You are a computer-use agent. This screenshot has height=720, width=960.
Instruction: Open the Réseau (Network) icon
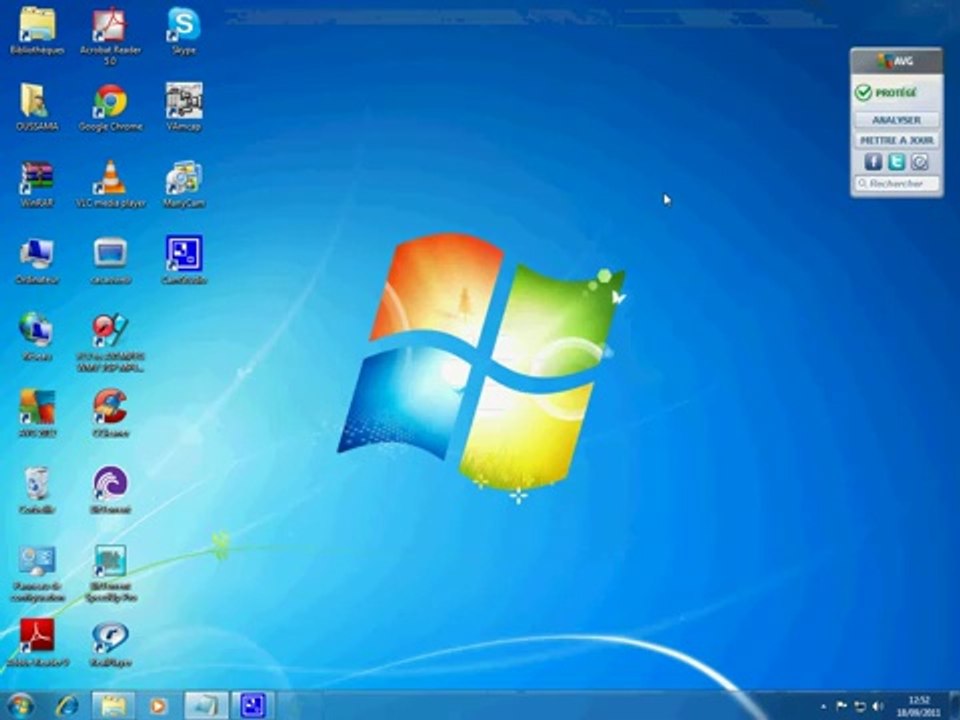tap(37, 337)
